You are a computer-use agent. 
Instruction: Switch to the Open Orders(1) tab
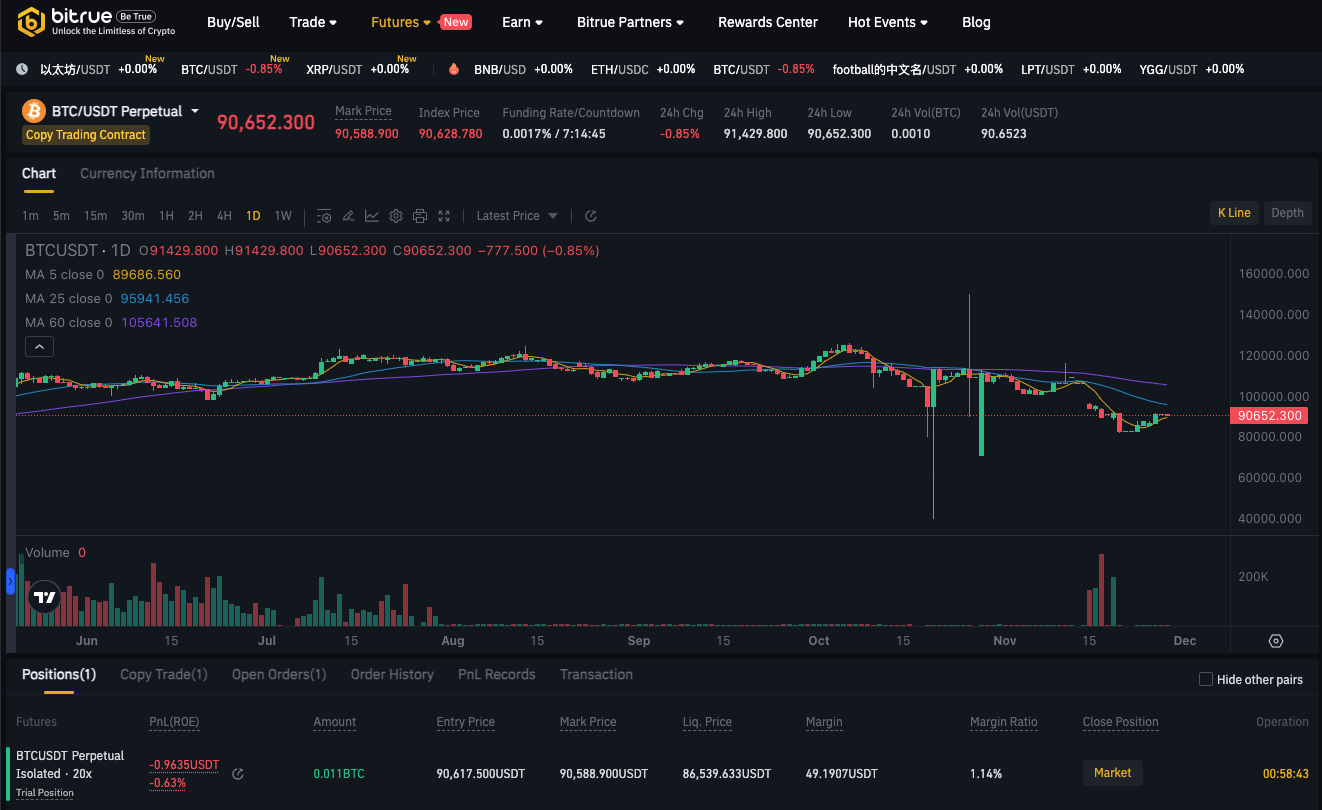pyautogui.click(x=279, y=675)
